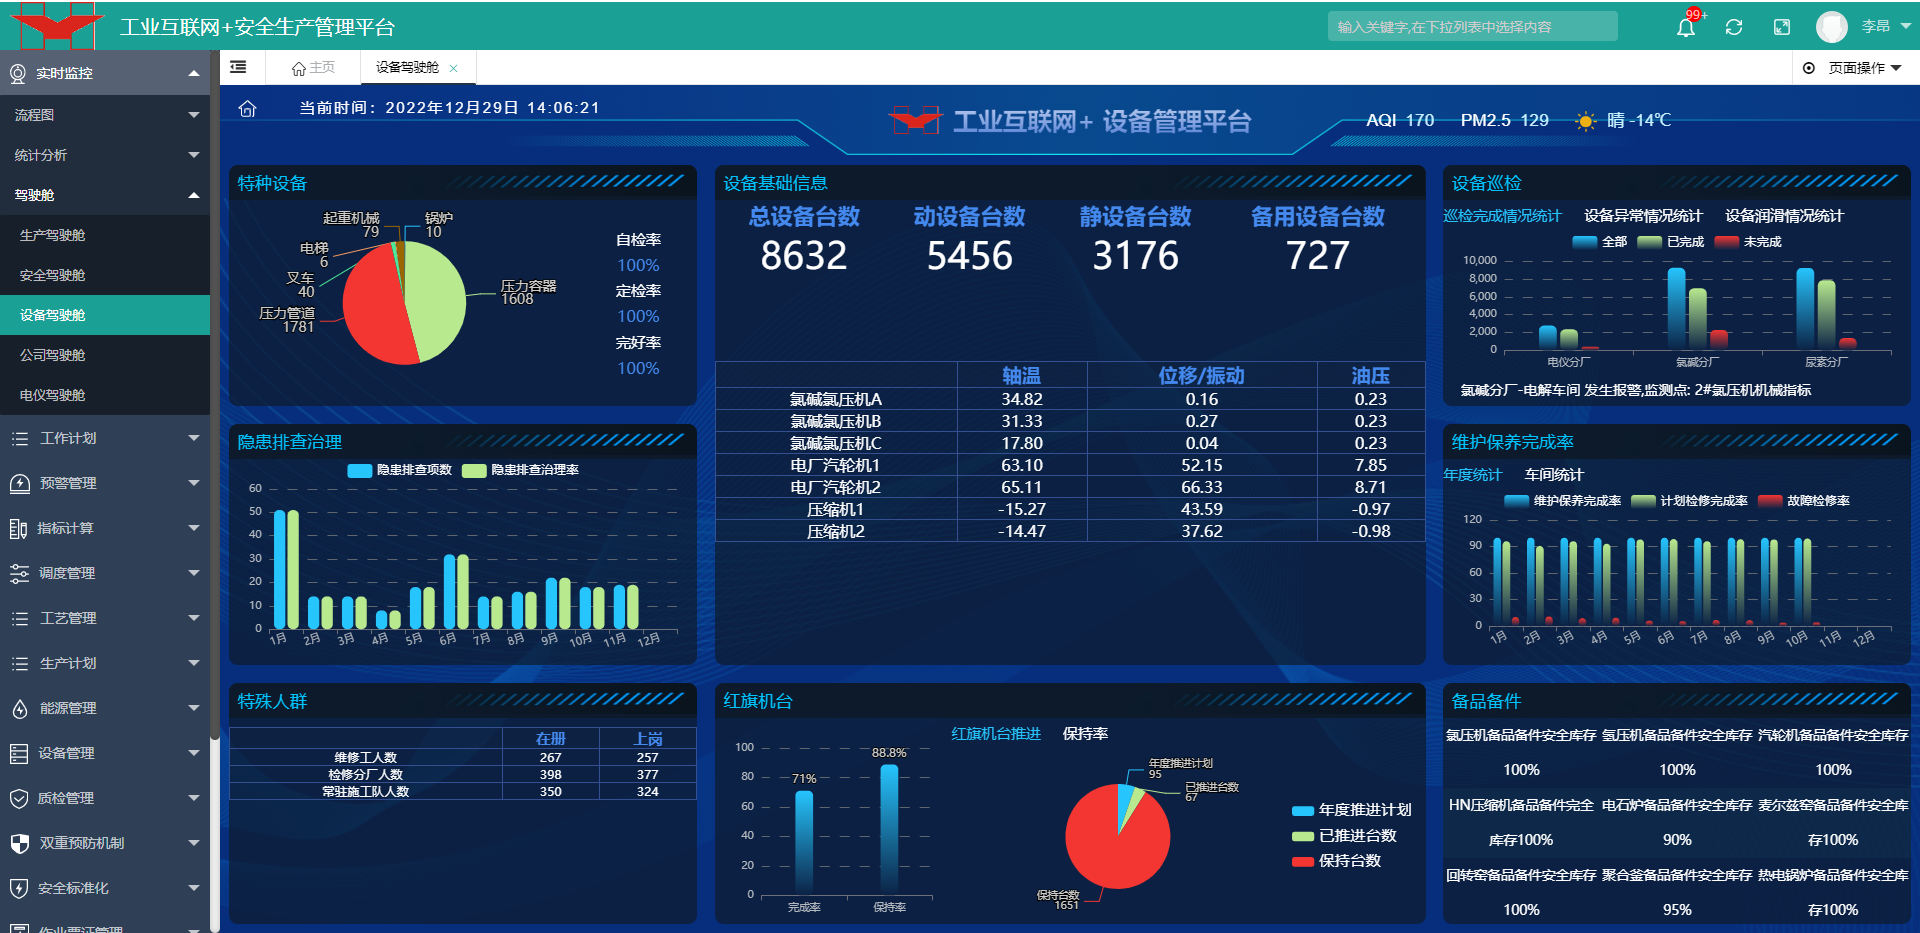Switch to 车间统计 view
1920x933 pixels.
(1553, 475)
